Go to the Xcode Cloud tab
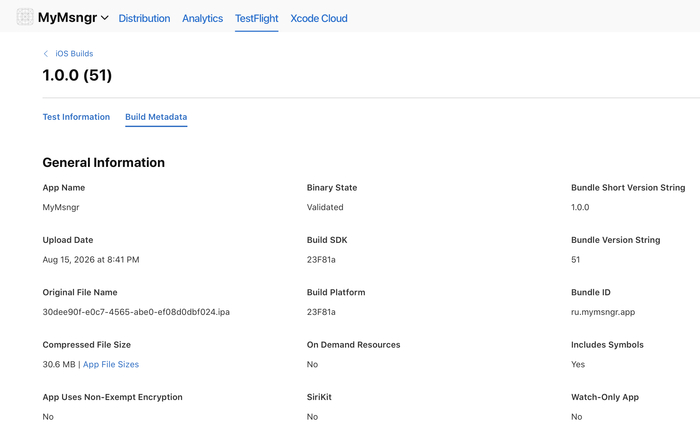This screenshot has width=700, height=436. click(319, 18)
